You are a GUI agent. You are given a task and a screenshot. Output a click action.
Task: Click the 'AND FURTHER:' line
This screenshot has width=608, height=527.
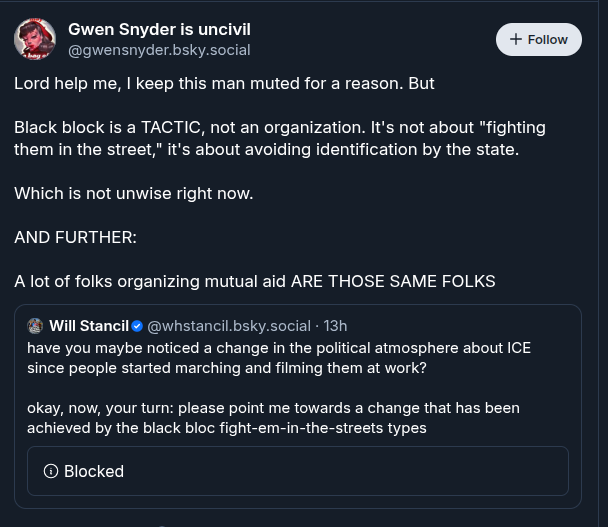[76, 237]
